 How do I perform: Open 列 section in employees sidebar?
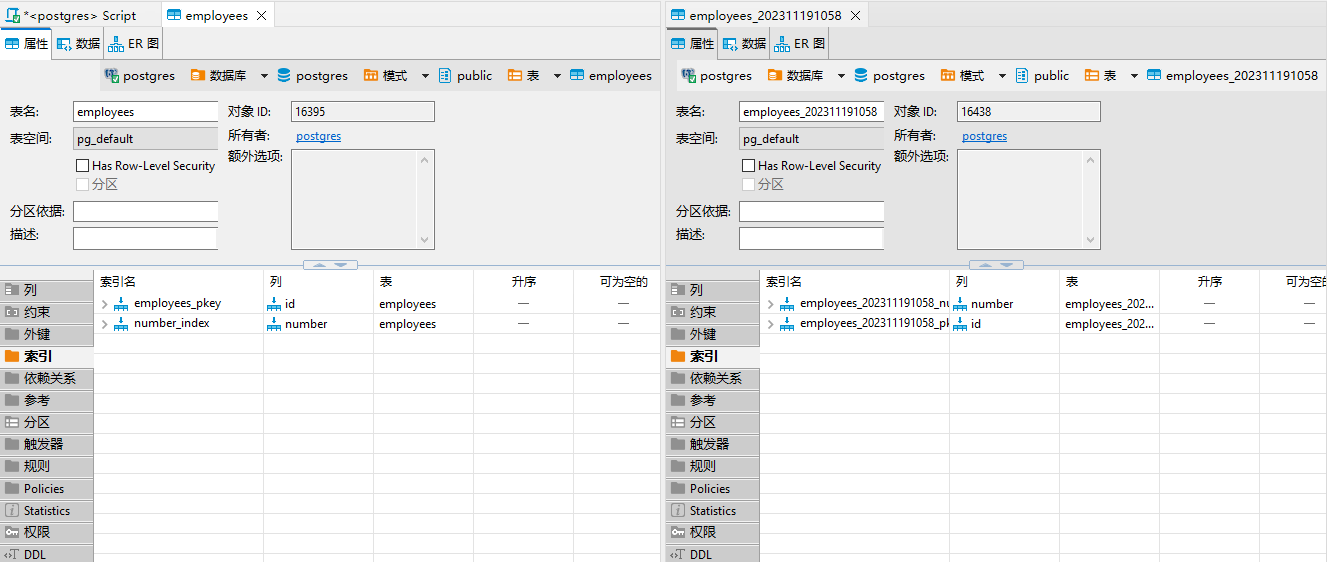click(46, 290)
